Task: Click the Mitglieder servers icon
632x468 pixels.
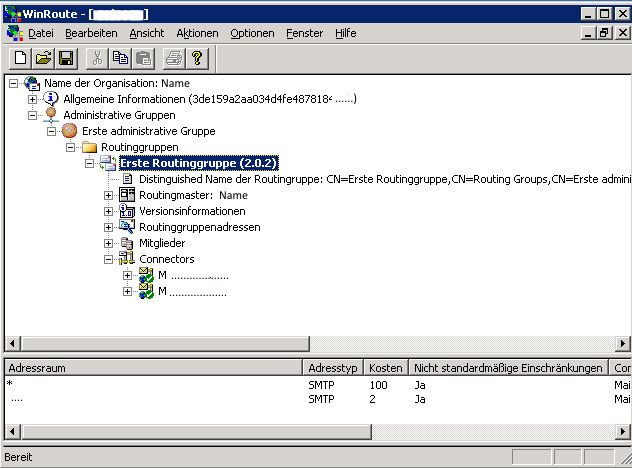Action: pyautogui.click(x=127, y=243)
